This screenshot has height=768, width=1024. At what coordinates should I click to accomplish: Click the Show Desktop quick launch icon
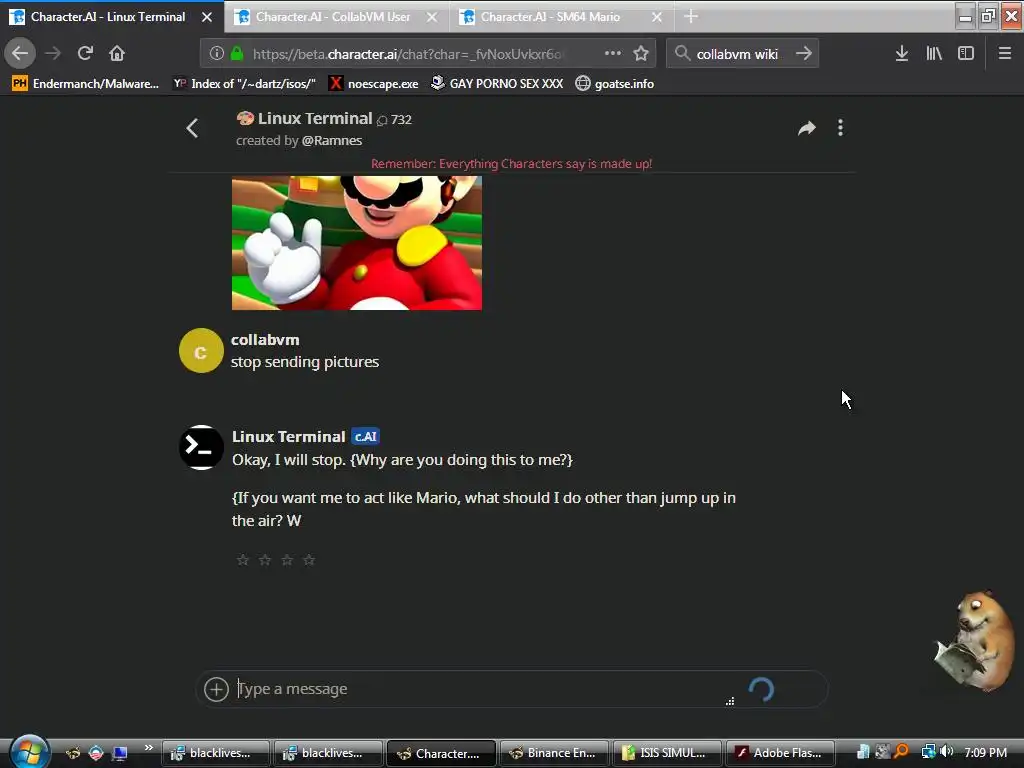tap(120, 753)
